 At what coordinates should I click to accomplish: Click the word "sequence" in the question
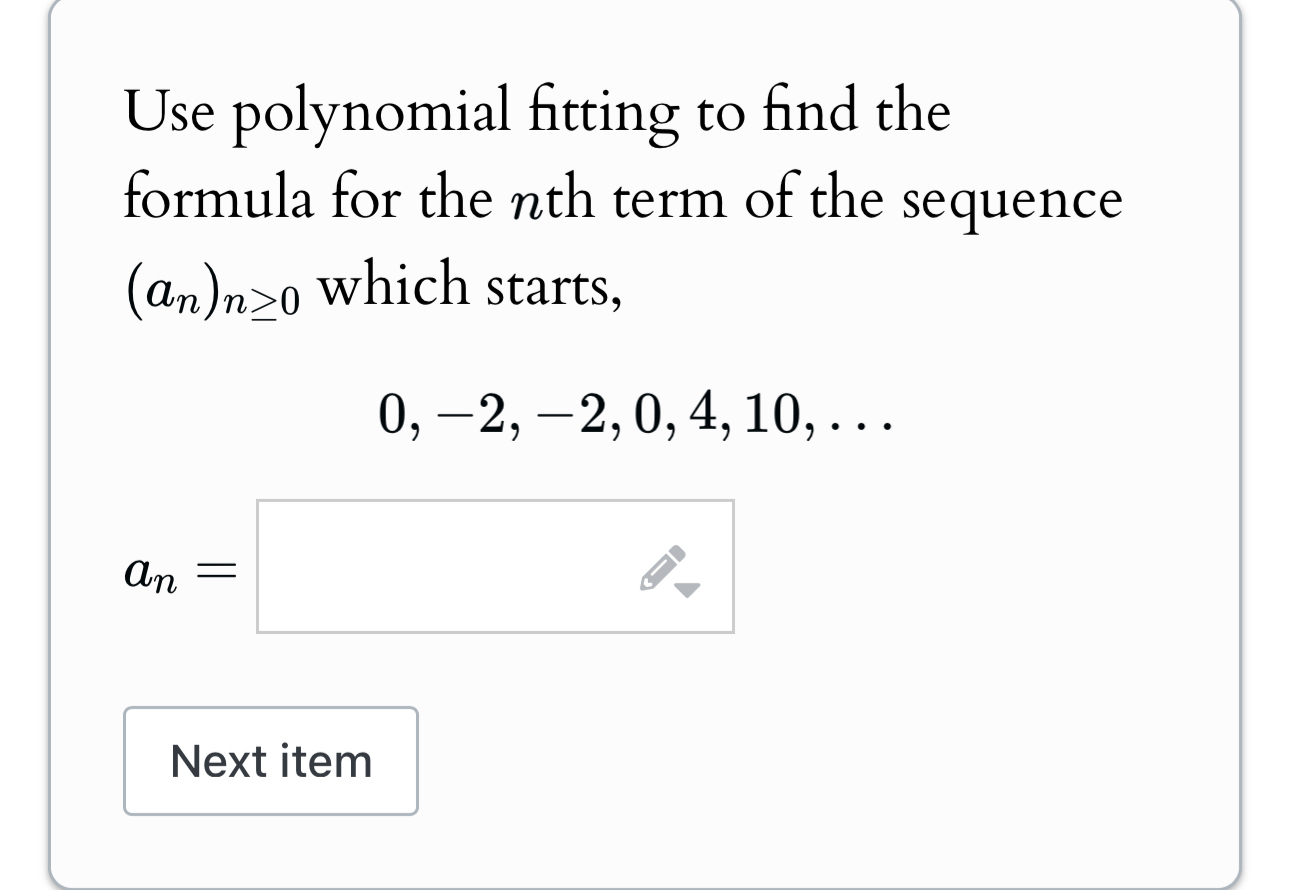coord(1013,203)
